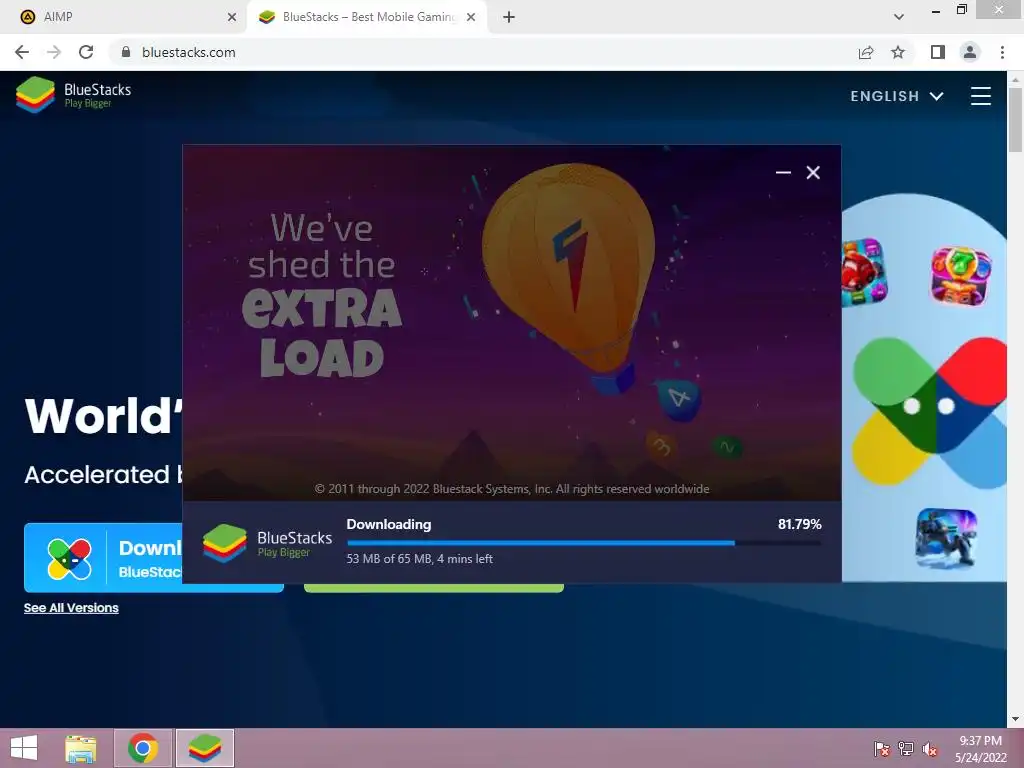1024x768 pixels.
Task: Share this page icon in address bar
Action: click(x=866, y=52)
